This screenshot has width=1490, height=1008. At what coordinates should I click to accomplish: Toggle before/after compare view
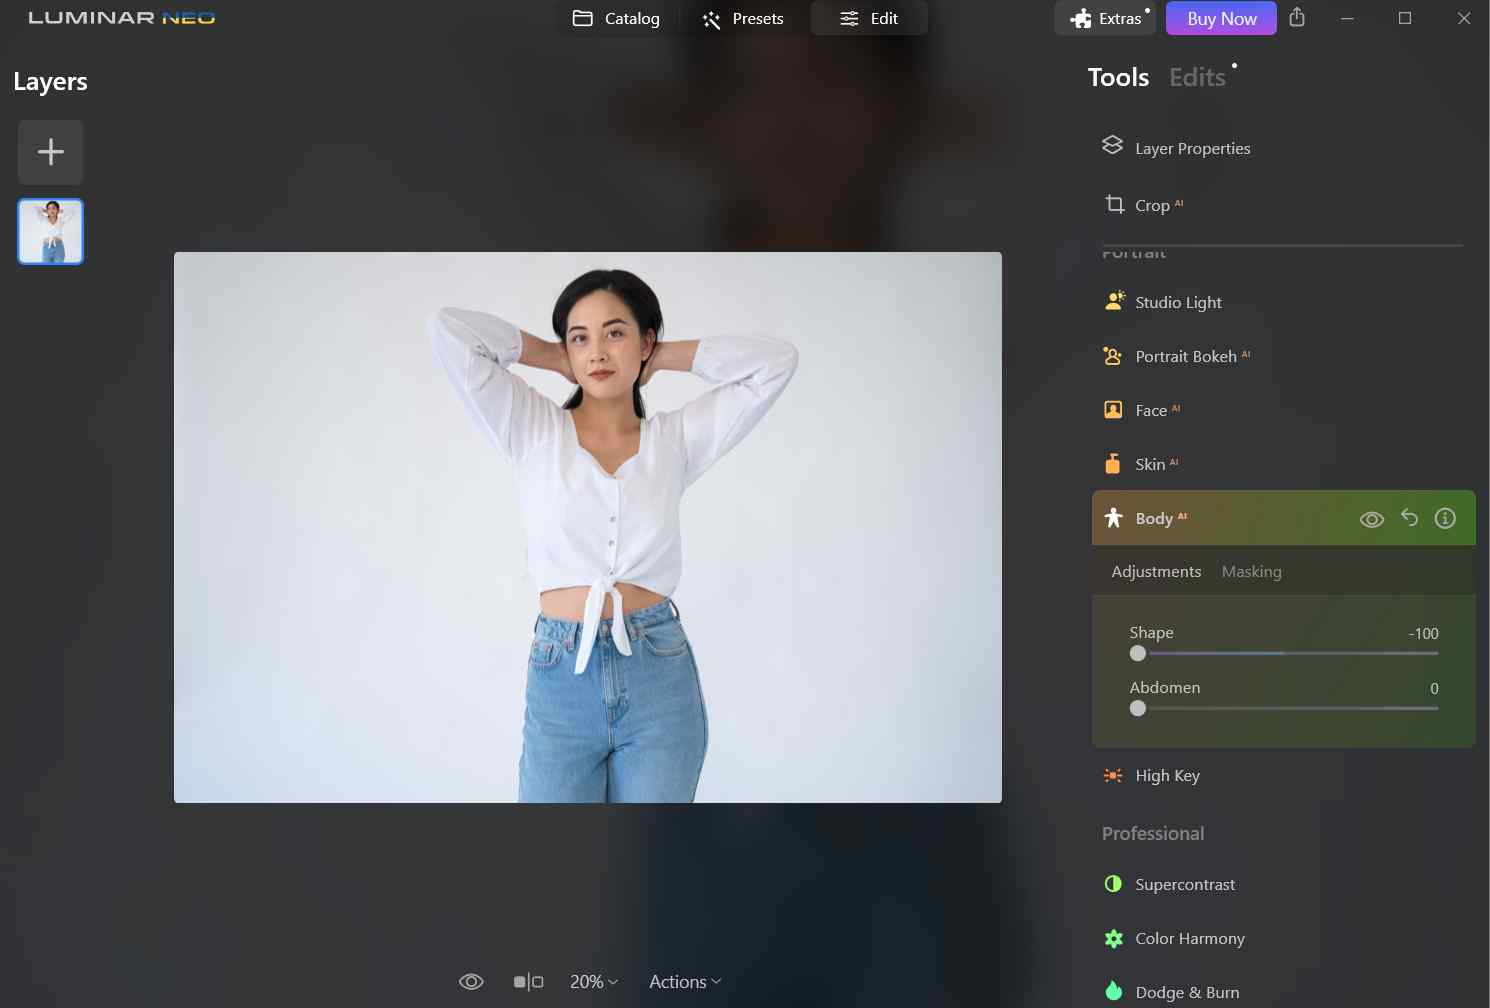point(528,982)
